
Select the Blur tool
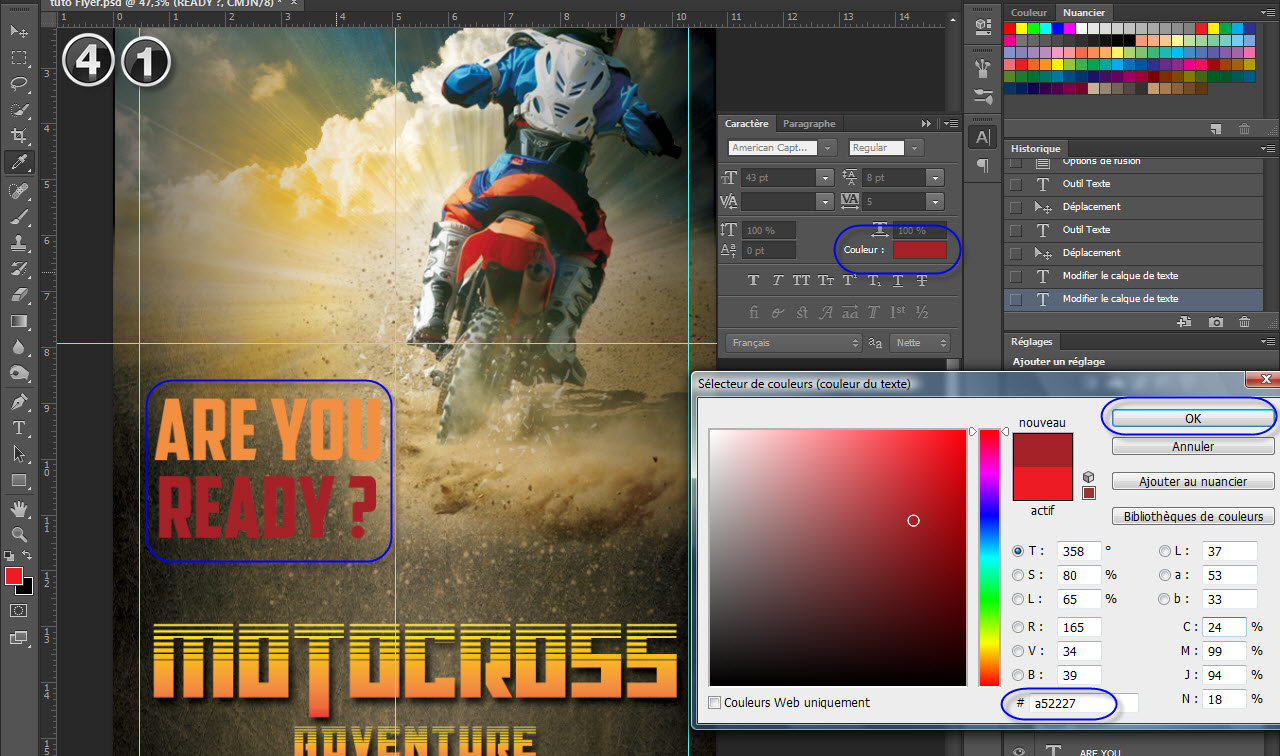19,347
